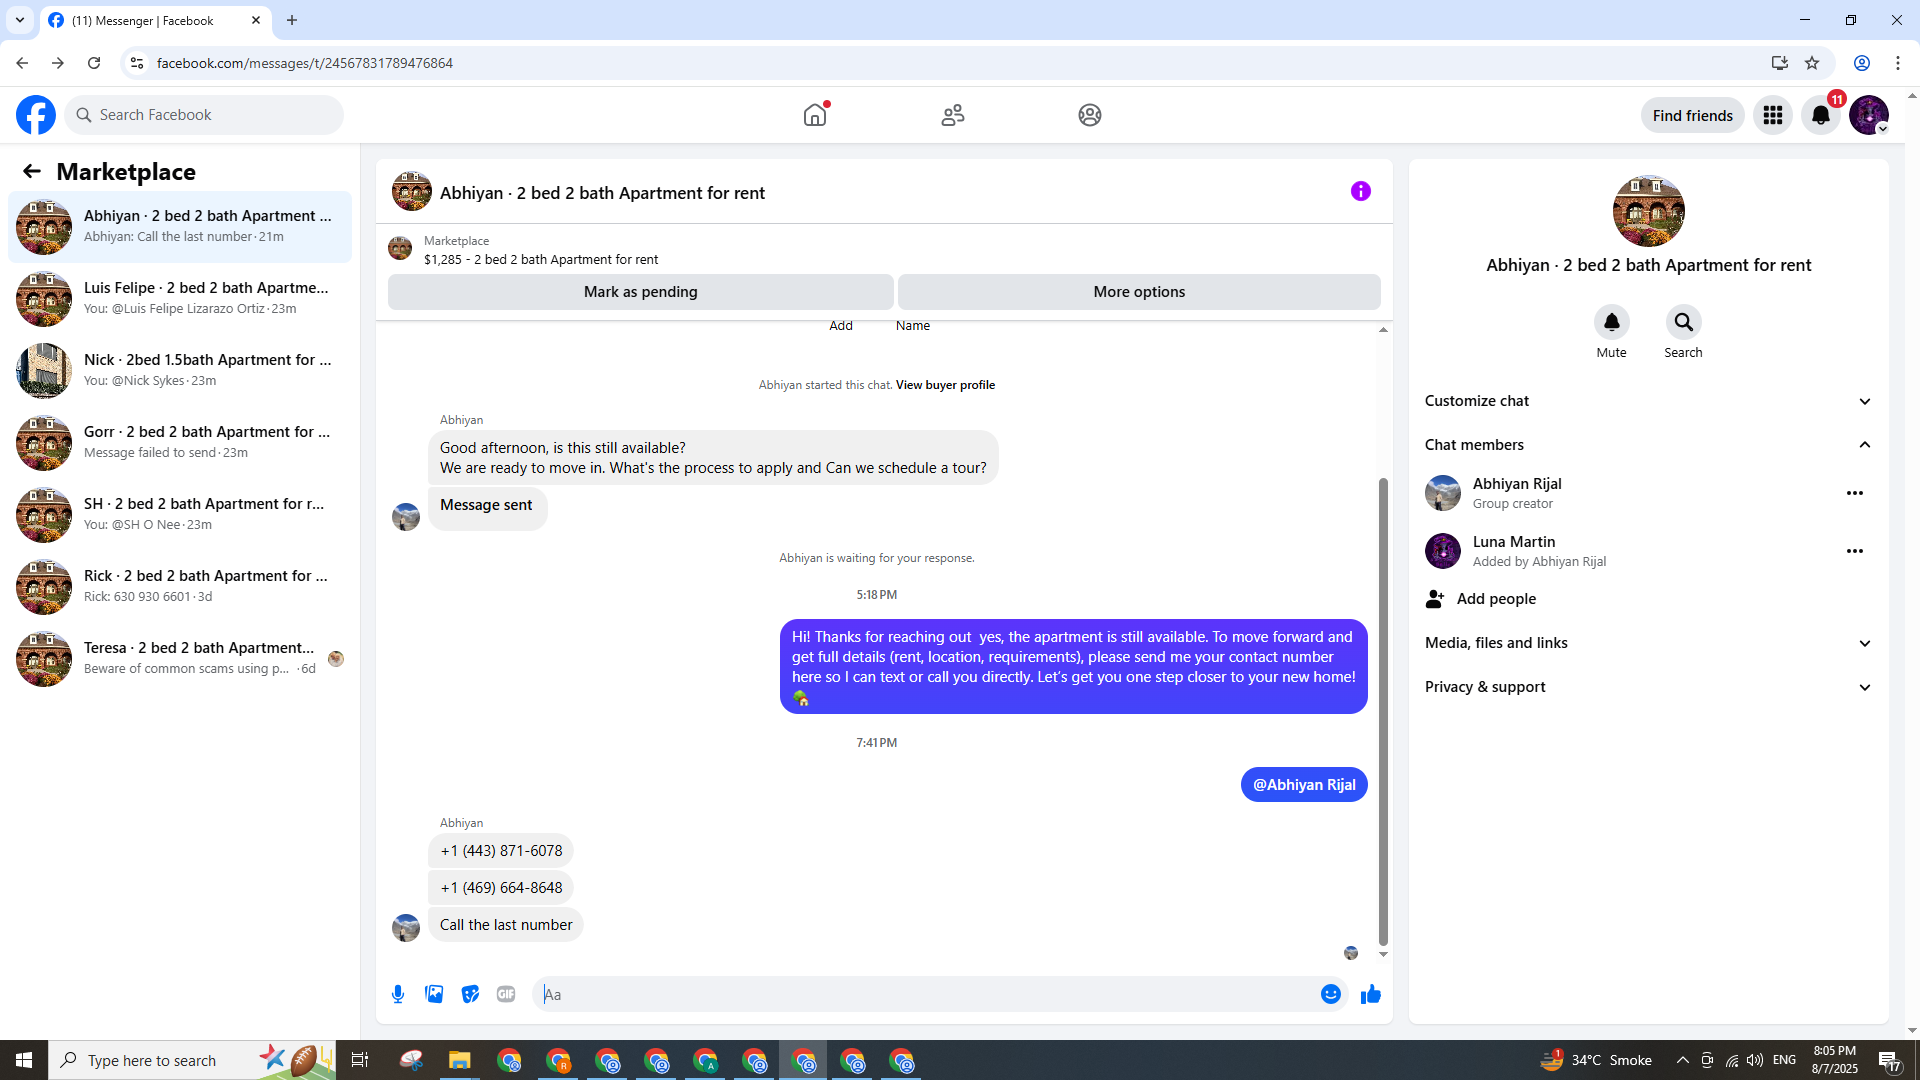Expand the Customize chat section
This screenshot has width=1920, height=1080.
click(1649, 401)
